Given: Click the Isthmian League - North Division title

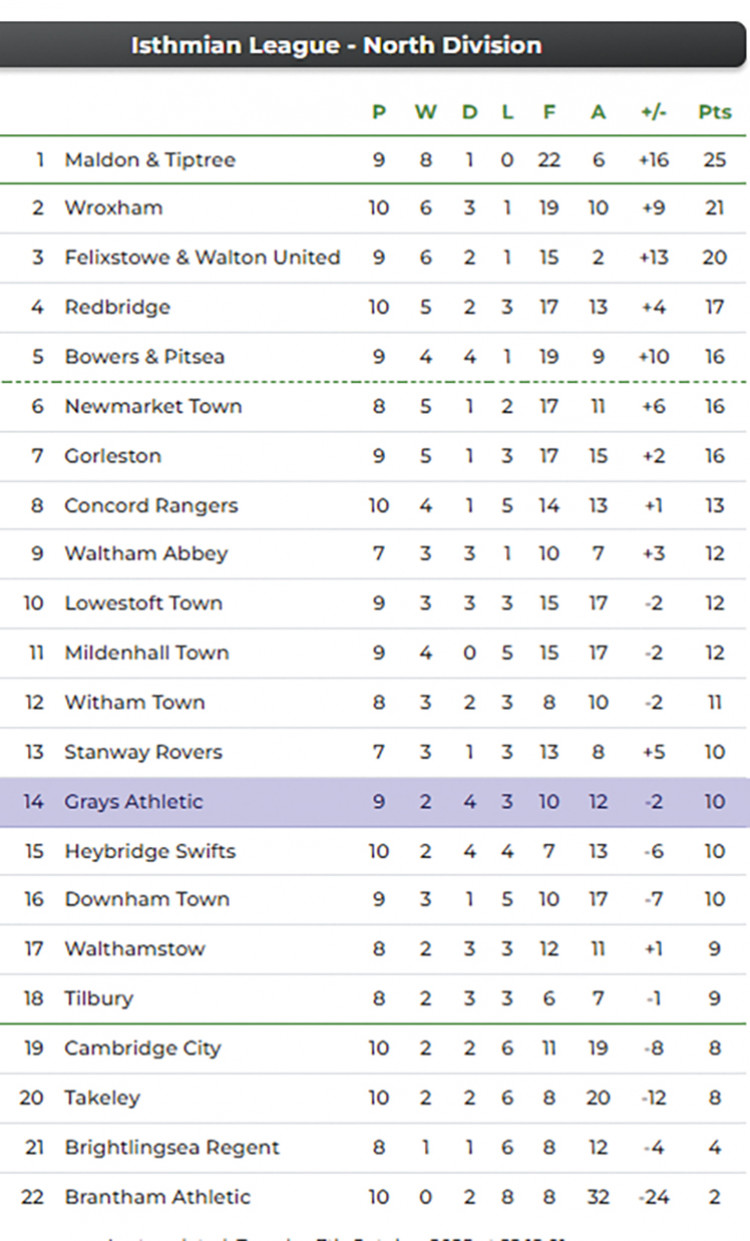Looking at the screenshot, I should pos(336,45).
